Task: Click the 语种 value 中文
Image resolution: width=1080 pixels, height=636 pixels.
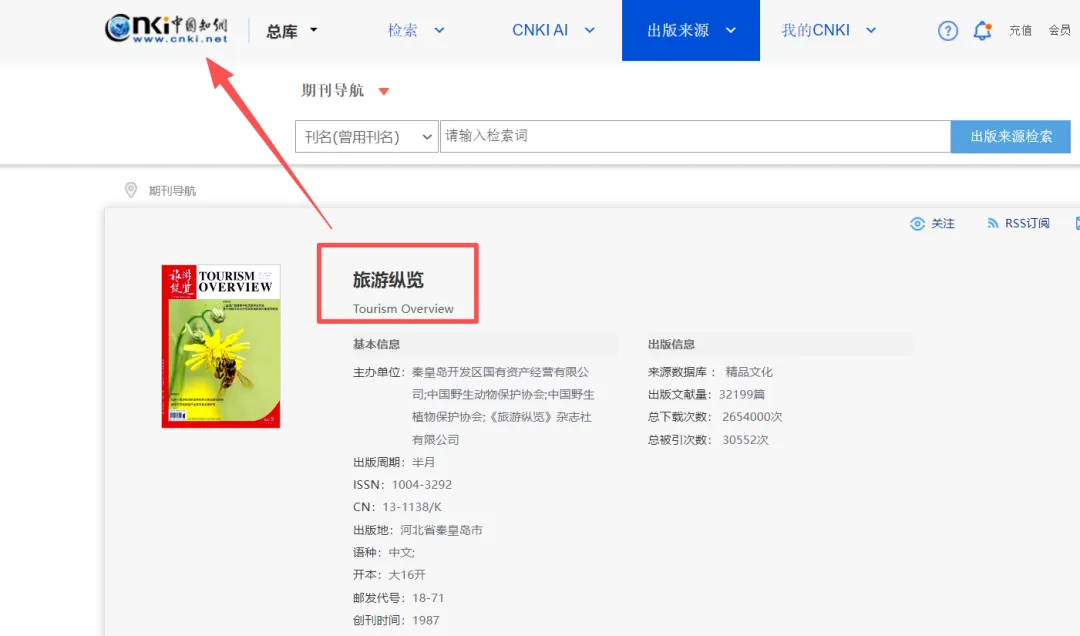Action: [401, 553]
